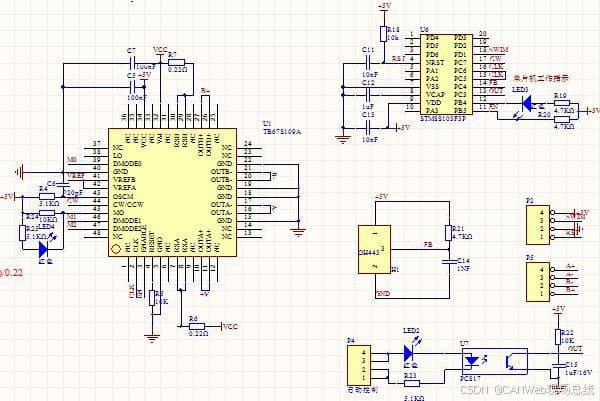
Task: Click the PC817 part name text
Action: click(470, 379)
